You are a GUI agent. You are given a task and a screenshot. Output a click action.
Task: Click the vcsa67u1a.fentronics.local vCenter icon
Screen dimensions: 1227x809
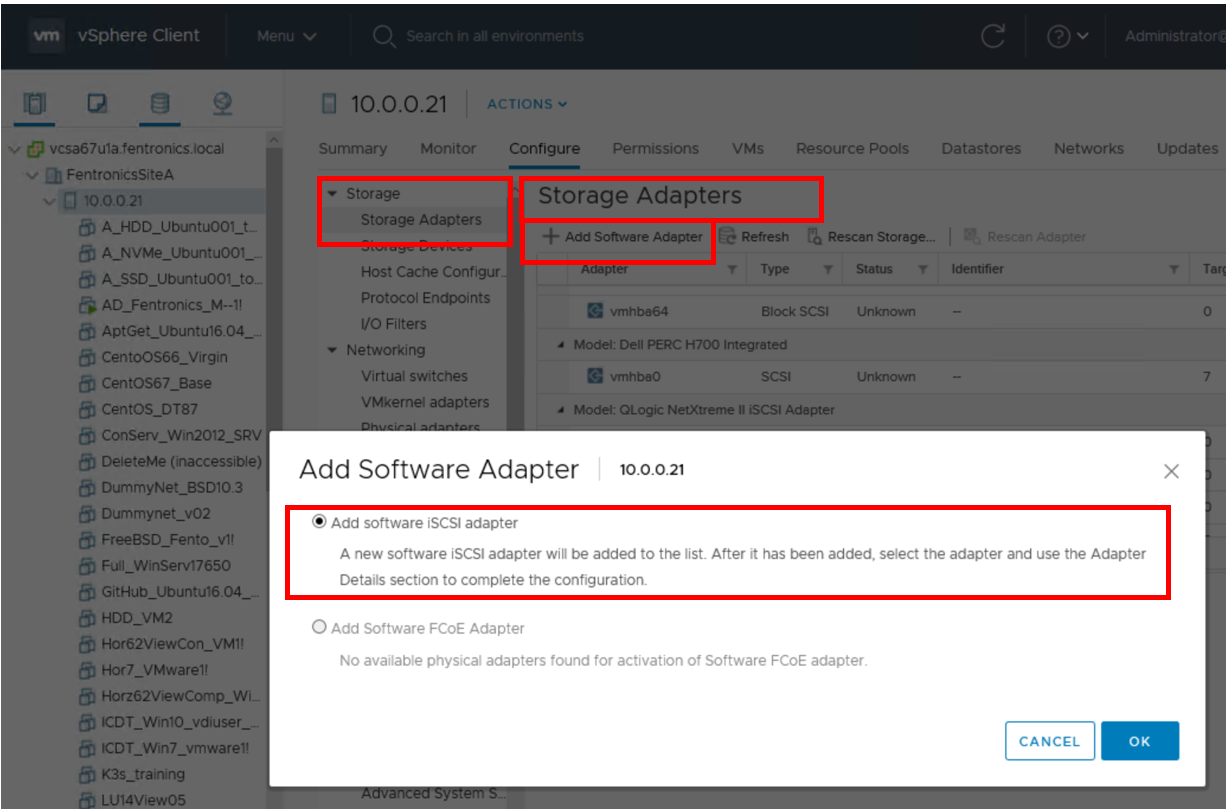pyautogui.click(x=36, y=149)
